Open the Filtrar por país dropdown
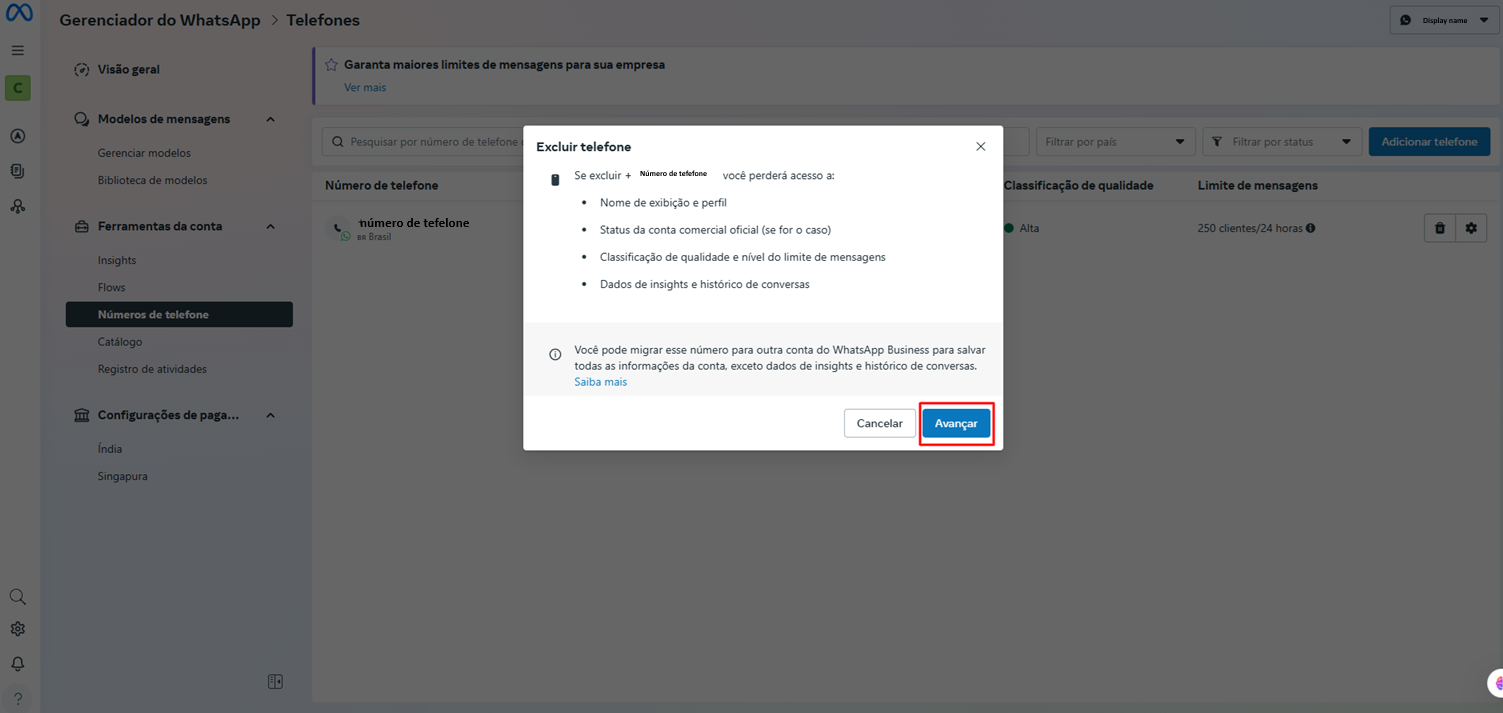The width and height of the screenshot is (1503, 713). click(x=1115, y=142)
